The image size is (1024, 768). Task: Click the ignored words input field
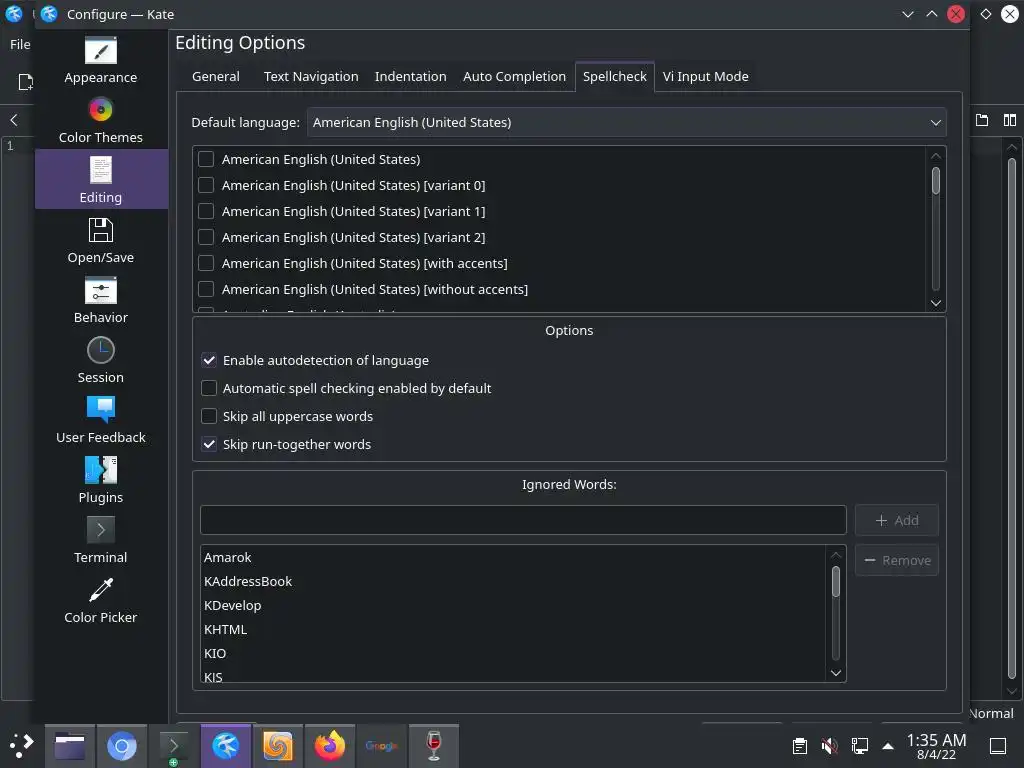523,520
